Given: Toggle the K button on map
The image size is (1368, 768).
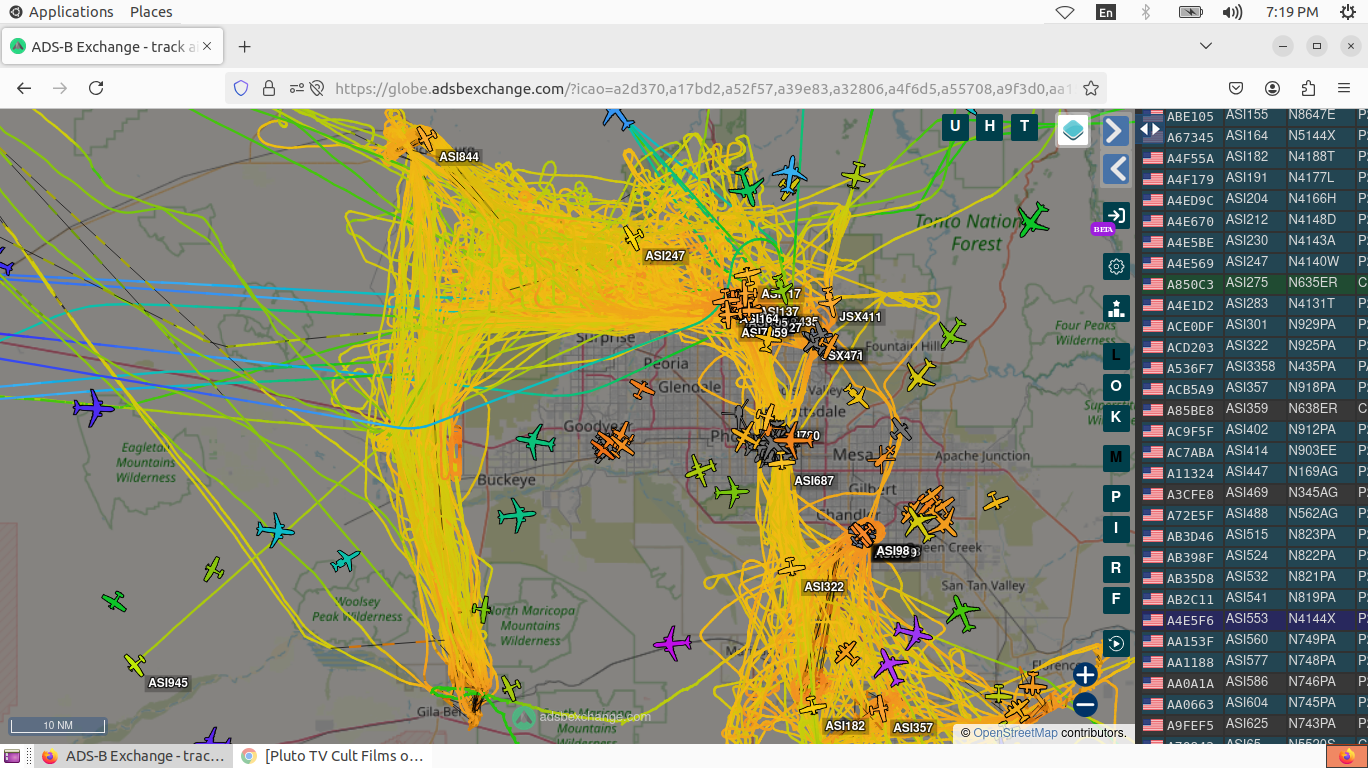Looking at the screenshot, I should click(1116, 417).
